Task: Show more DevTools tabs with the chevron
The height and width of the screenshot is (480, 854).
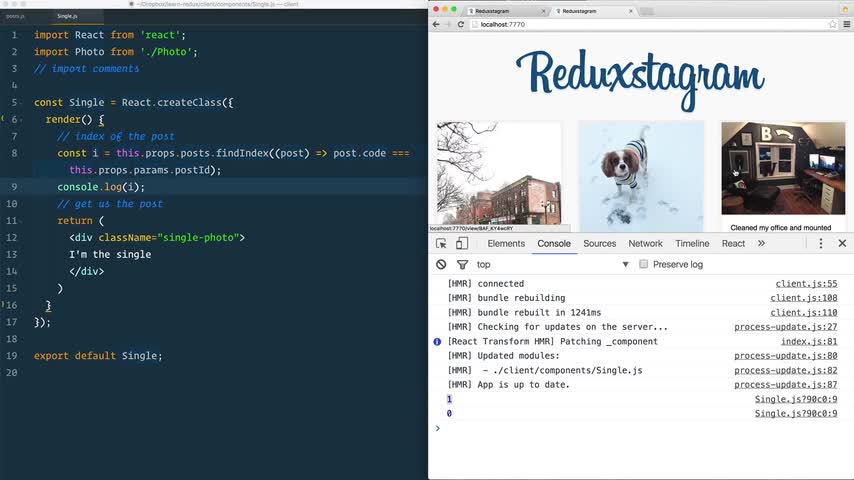Action: (761, 244)
